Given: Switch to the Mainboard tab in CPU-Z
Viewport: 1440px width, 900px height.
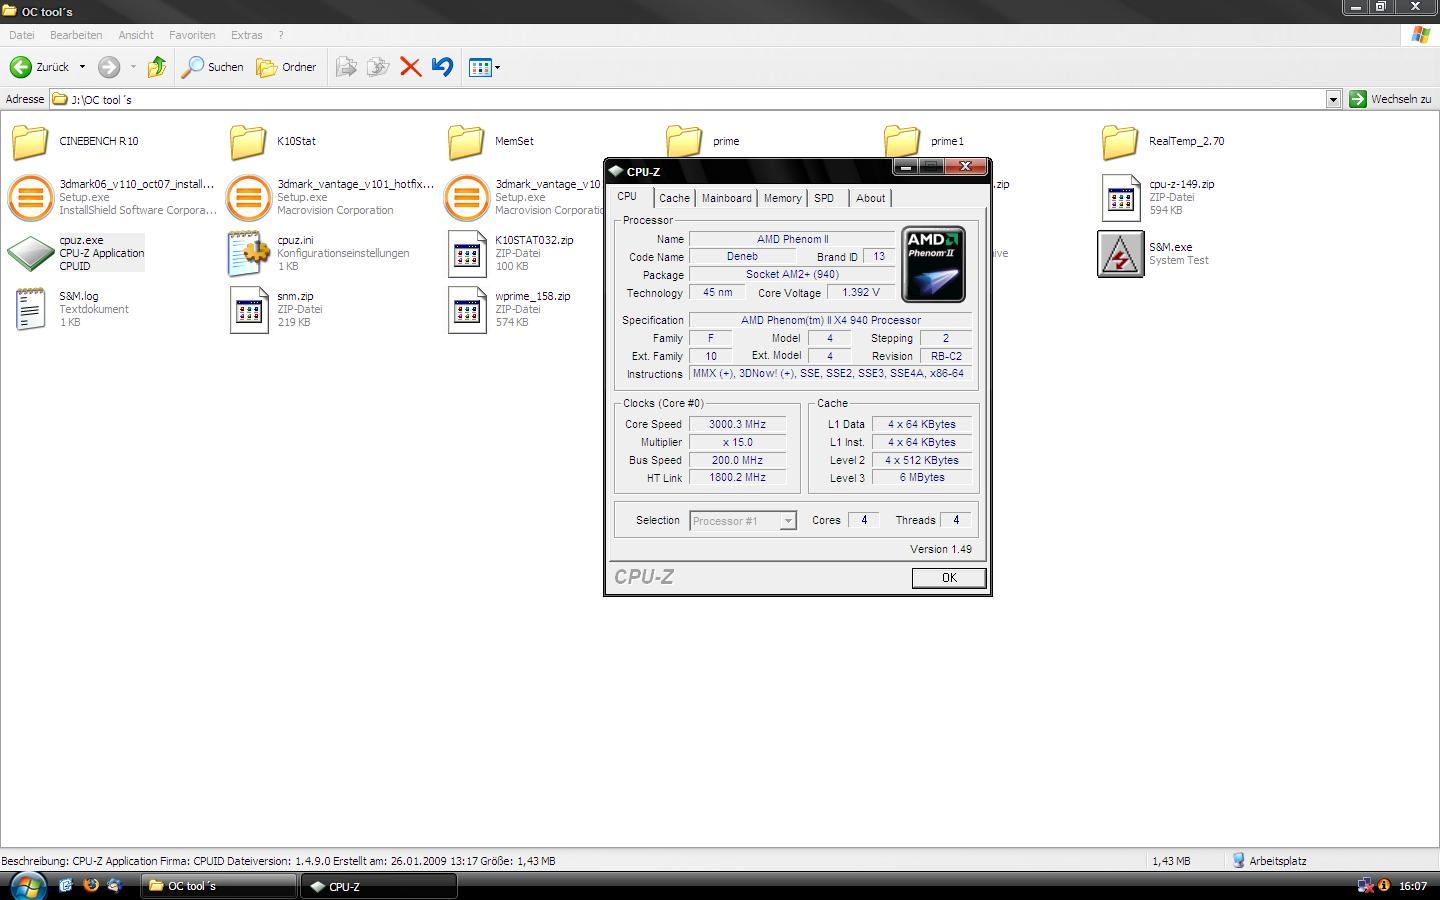Looking at the screenshot, I should 726,198.
